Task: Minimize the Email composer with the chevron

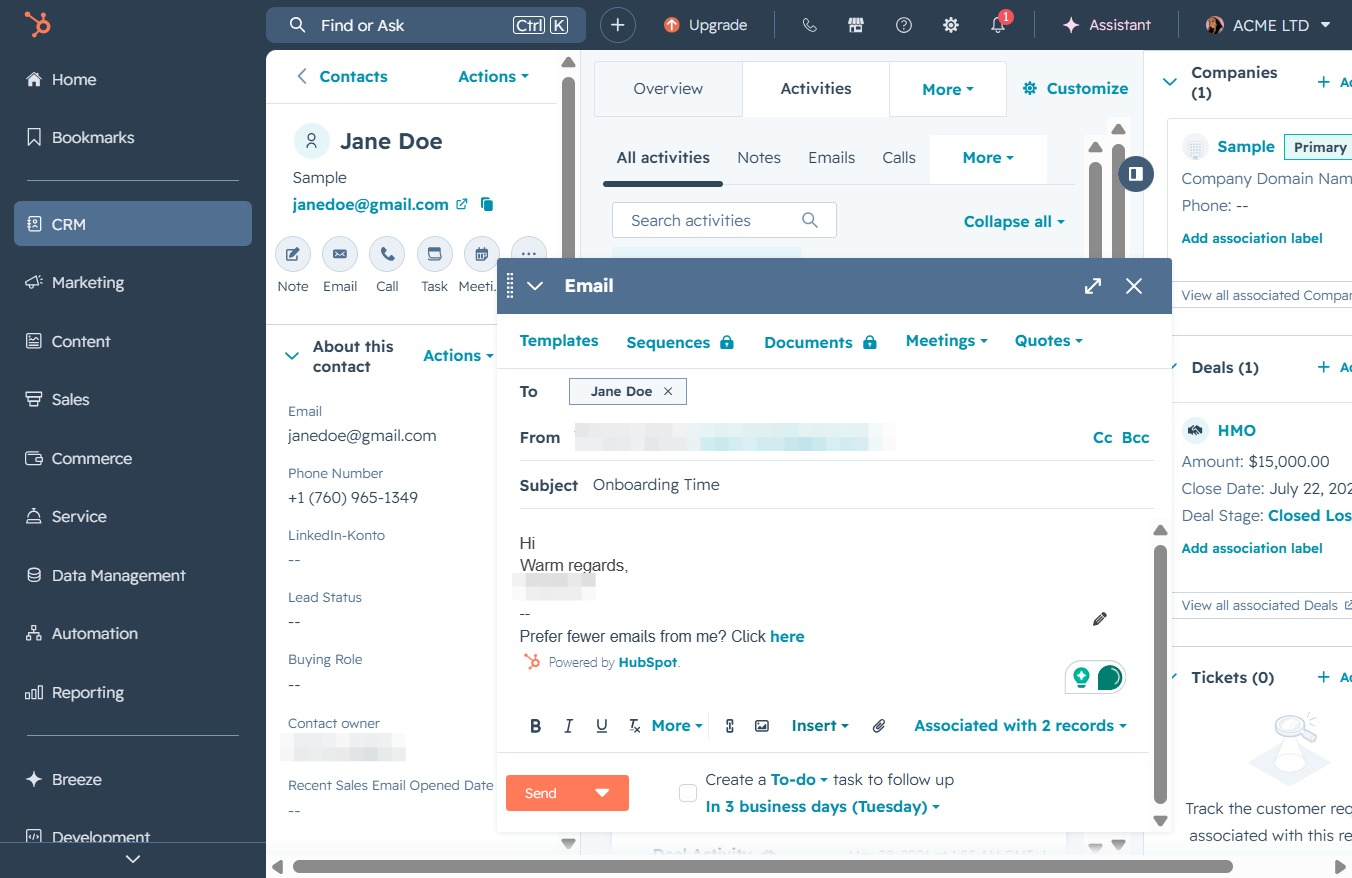Action: [535, 286]
